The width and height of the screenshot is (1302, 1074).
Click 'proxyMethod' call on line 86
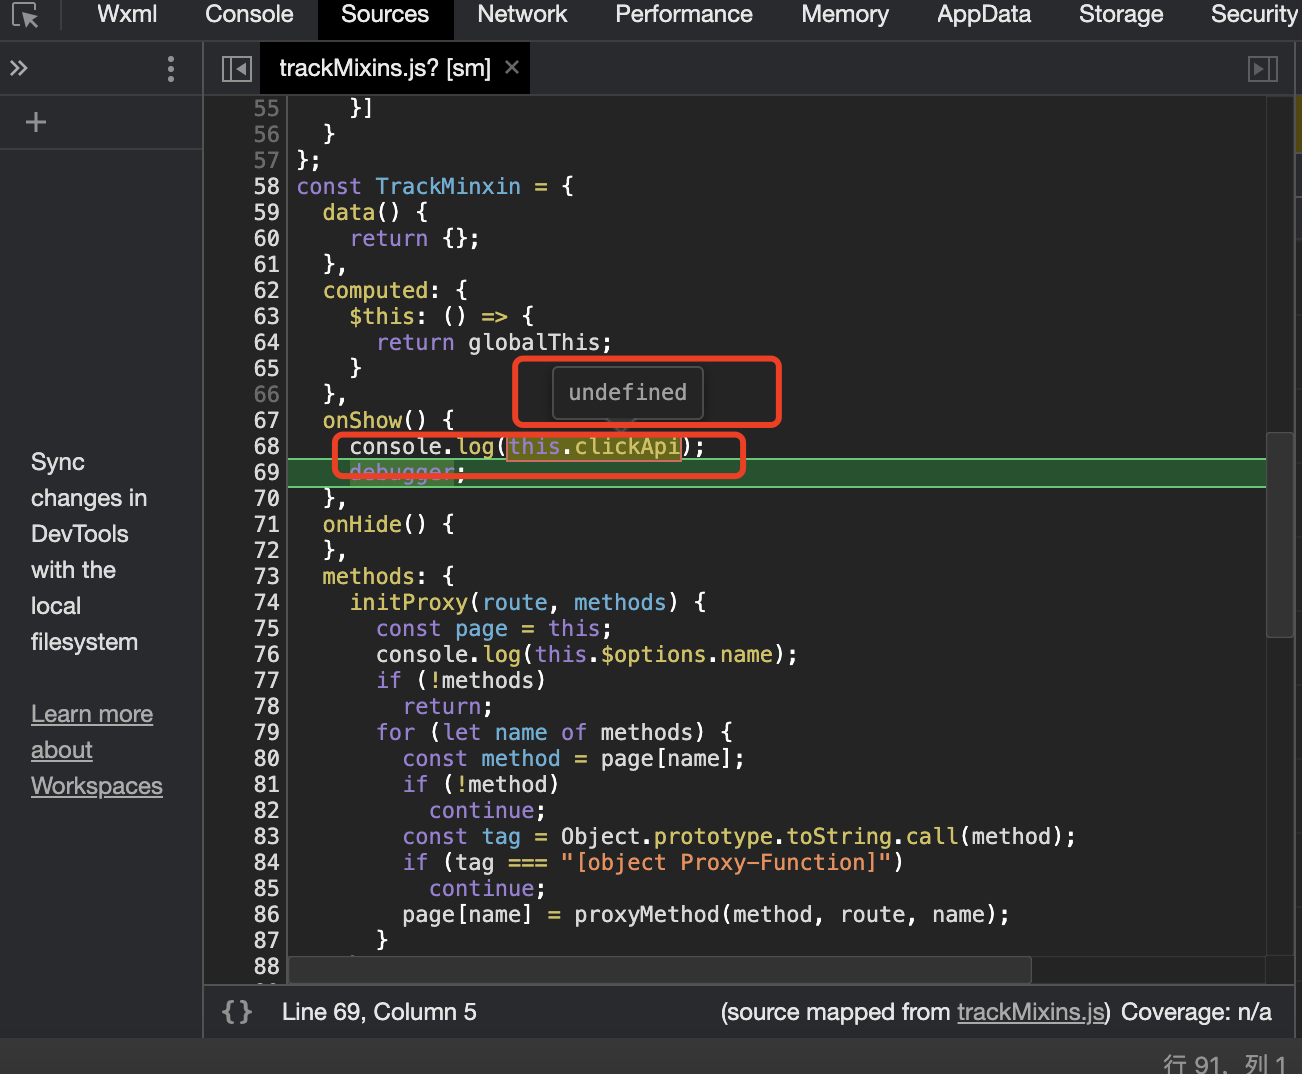click(x=647, y=914)
